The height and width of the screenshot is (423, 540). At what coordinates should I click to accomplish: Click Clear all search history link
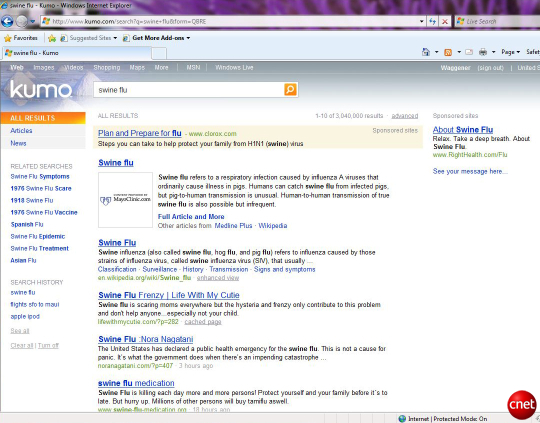point(22,345)
